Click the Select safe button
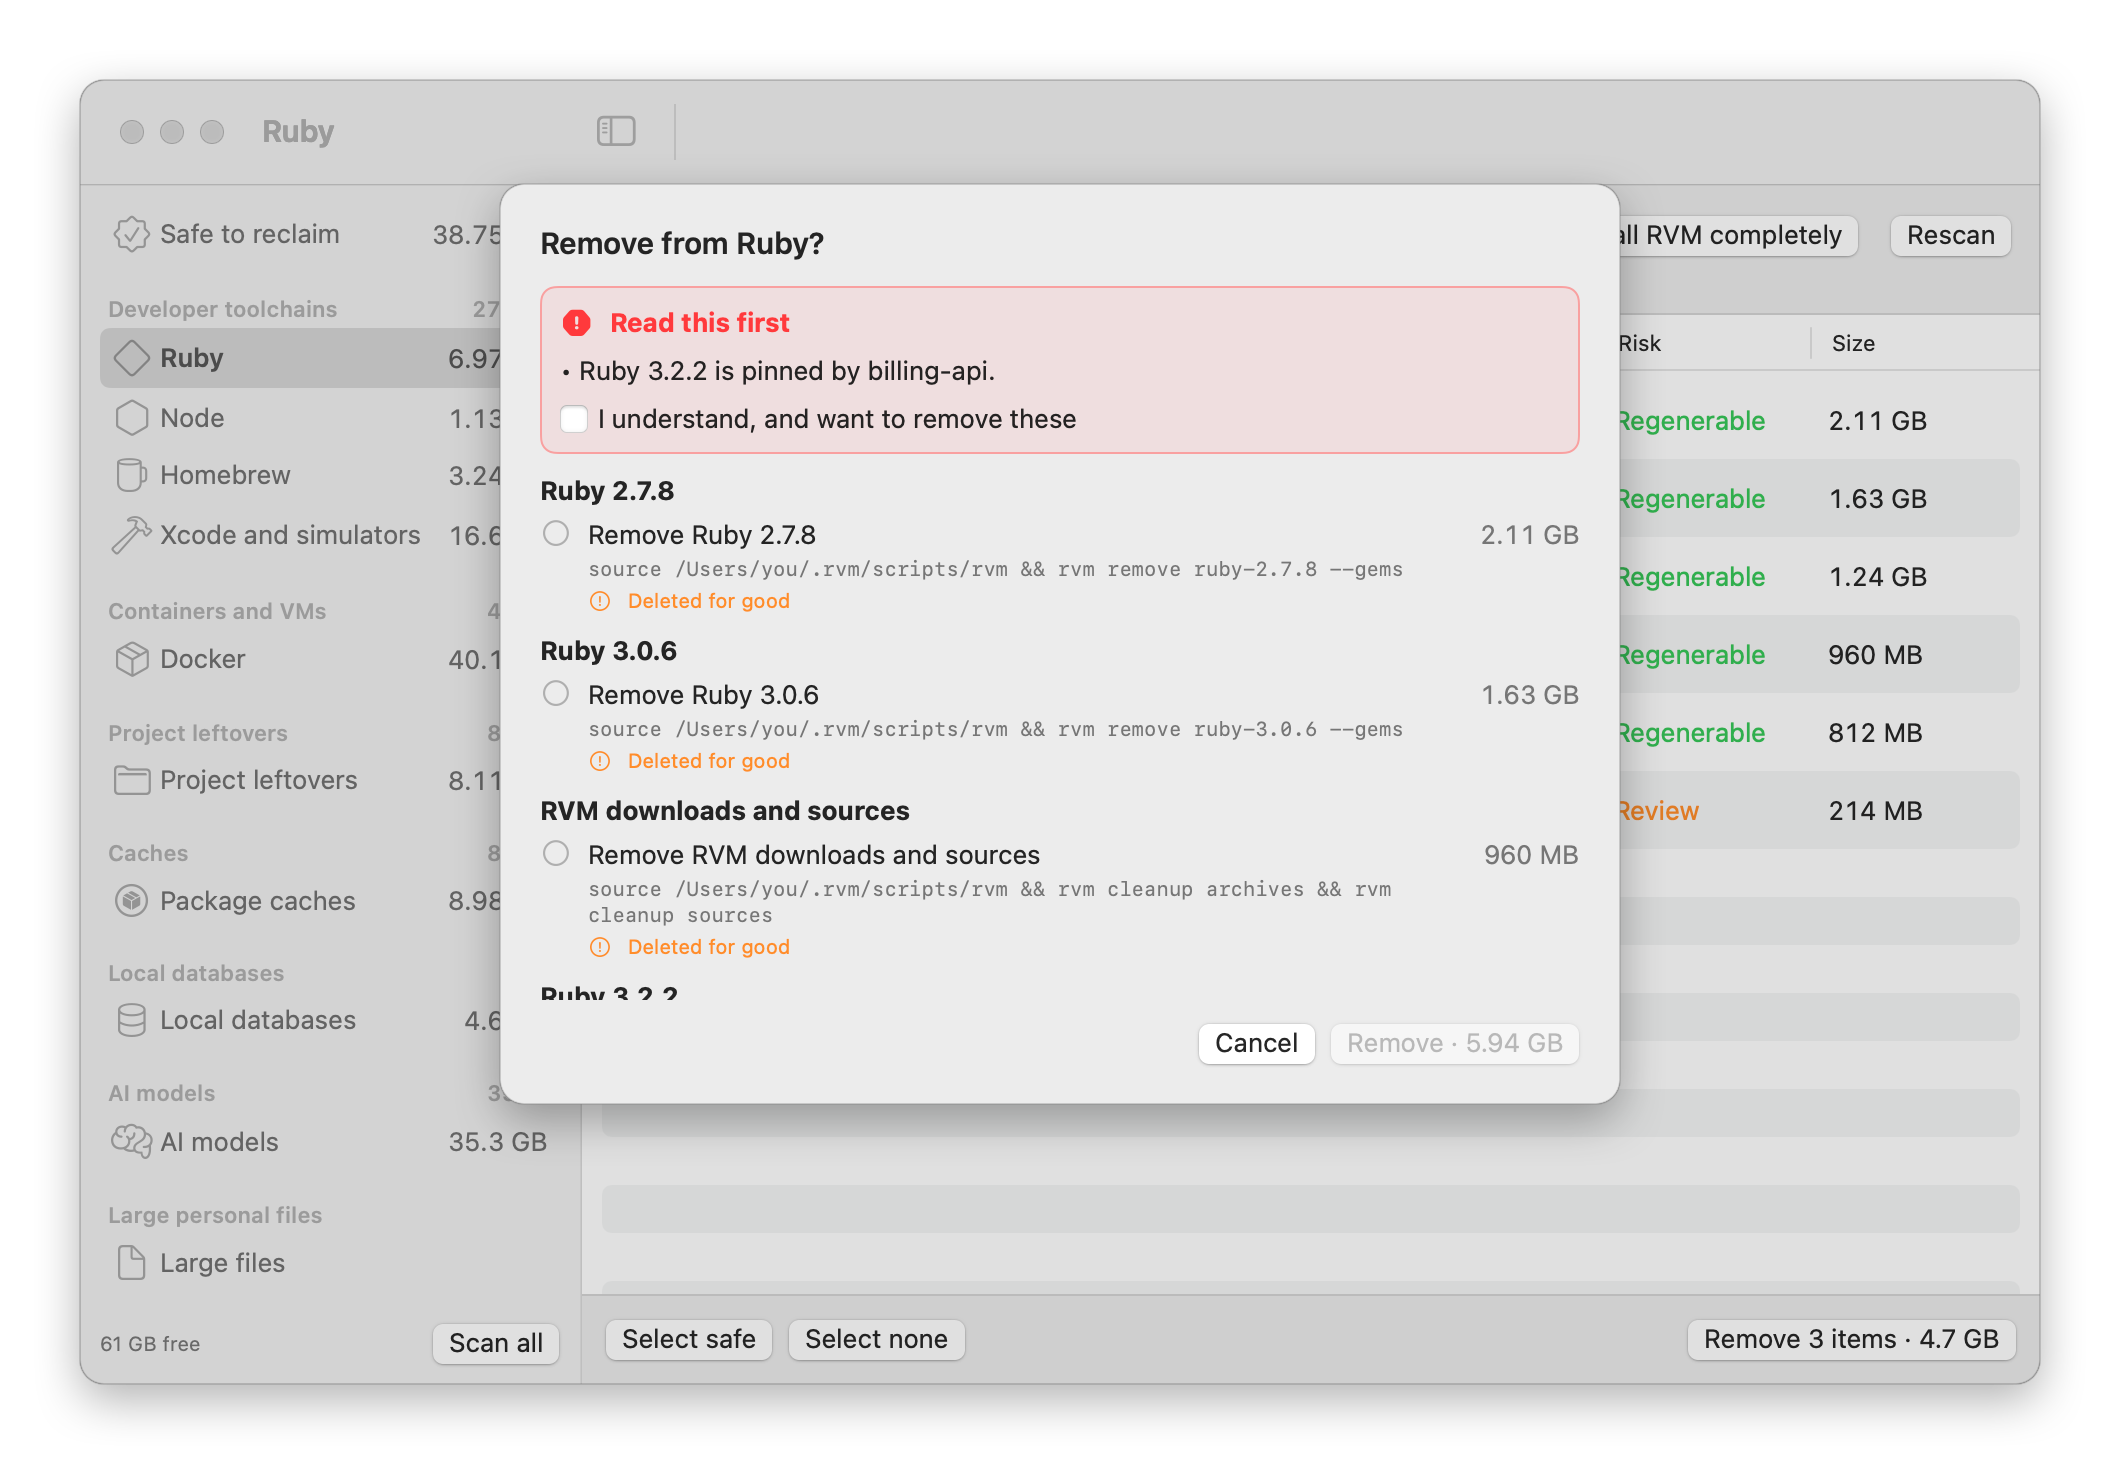This screenshot has height=1464, width=2120. pos(689,1339)
